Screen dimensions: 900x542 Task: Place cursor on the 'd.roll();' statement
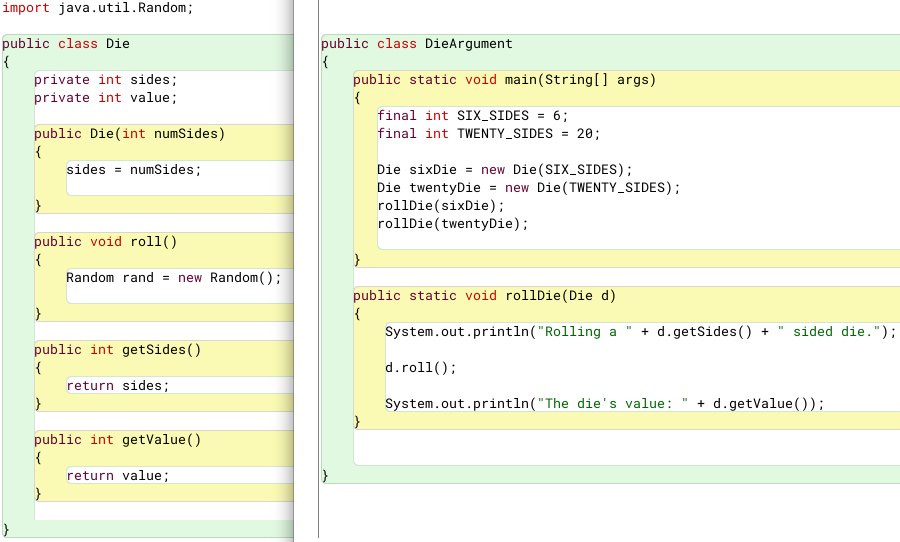[x=420, y=368]
